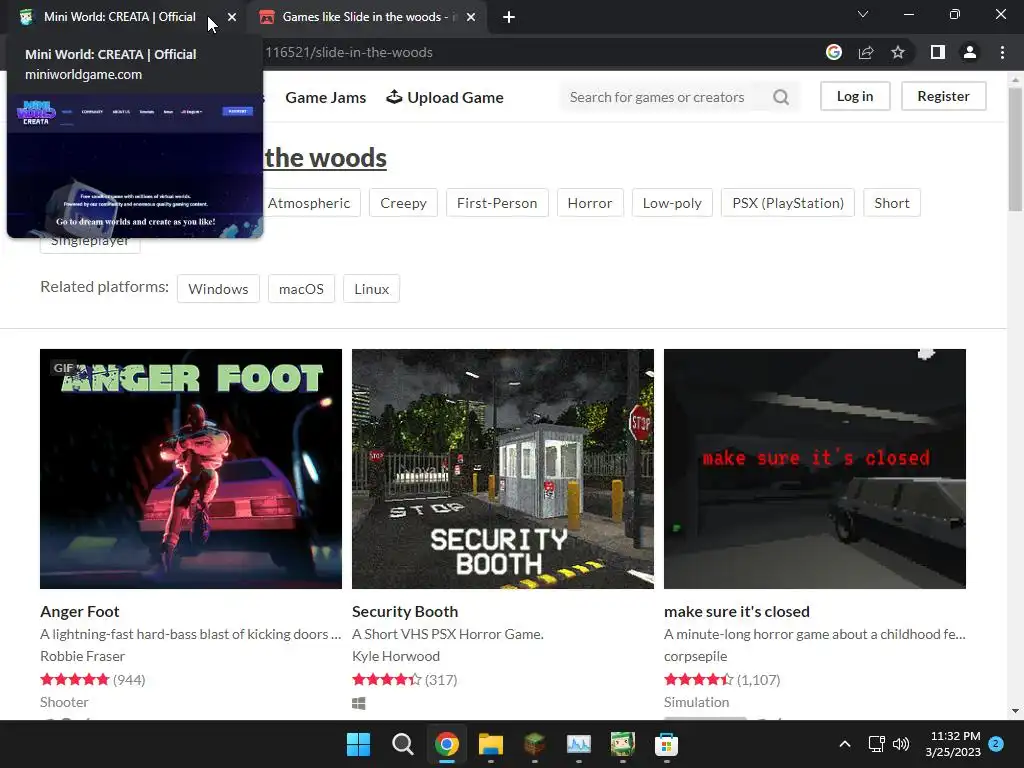Select the PSX (PlayStation) tag
Screen dimensions: 1024x768
point(788,203)
